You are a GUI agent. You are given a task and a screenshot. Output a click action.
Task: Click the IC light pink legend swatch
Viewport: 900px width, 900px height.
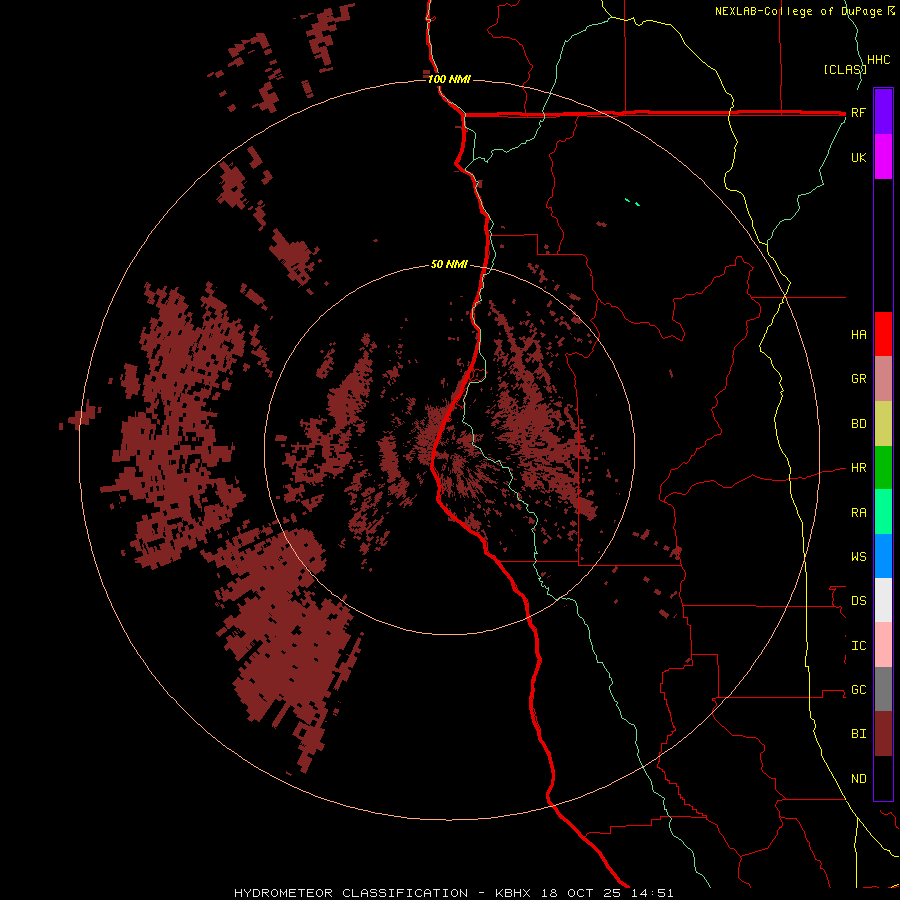[883, 645]
